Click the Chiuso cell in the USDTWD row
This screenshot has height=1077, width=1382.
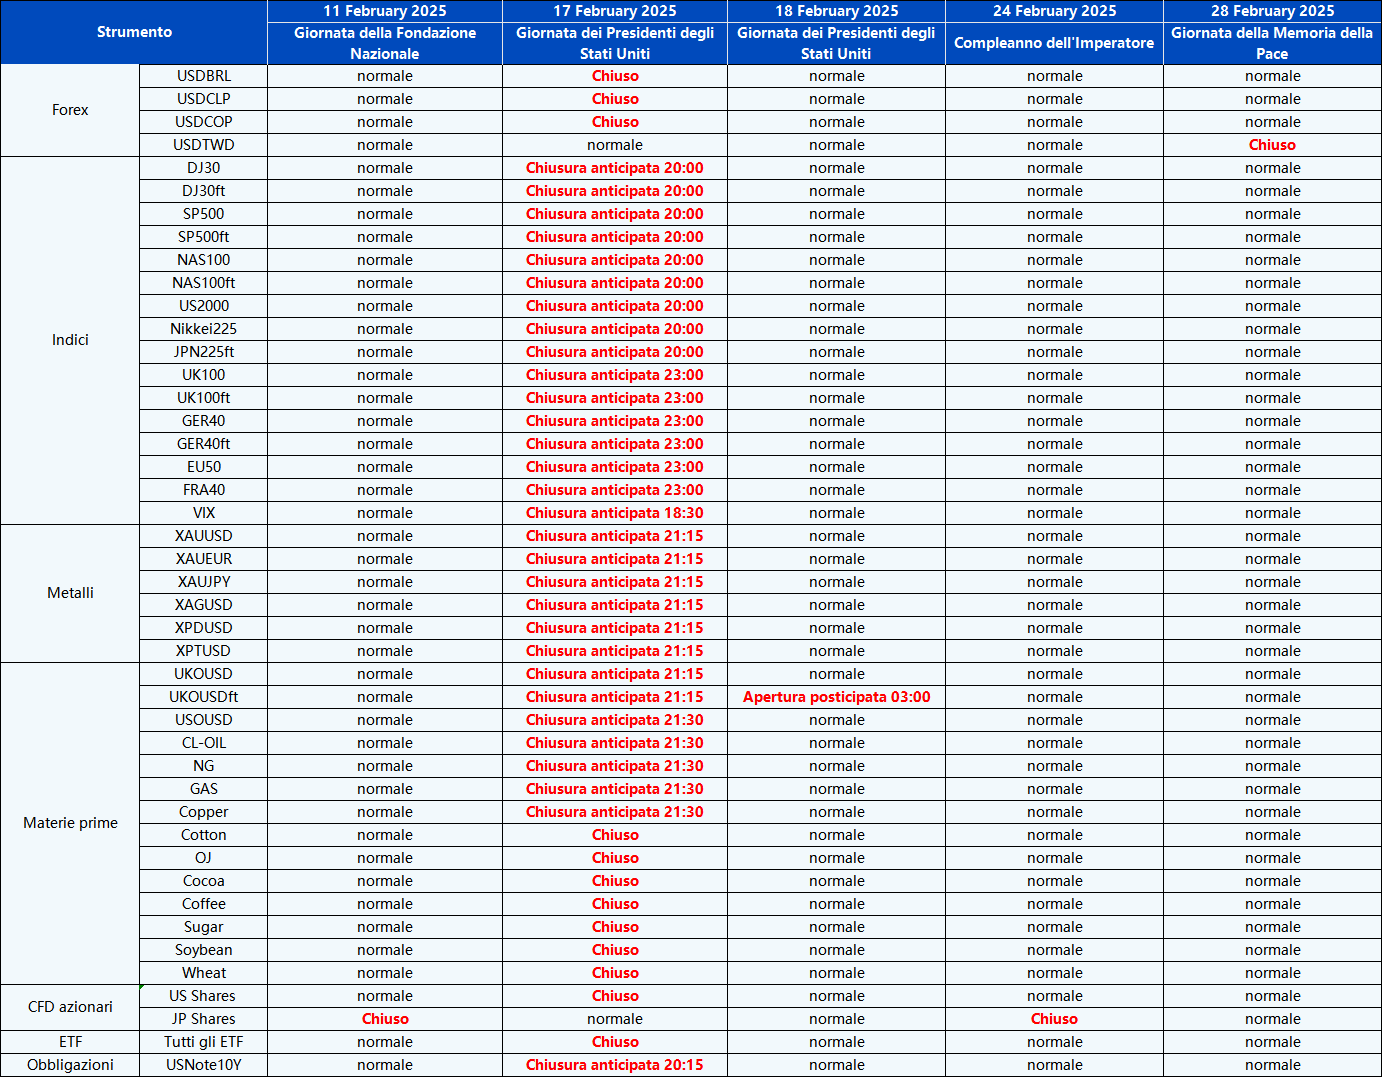(x=1272, y=145)
